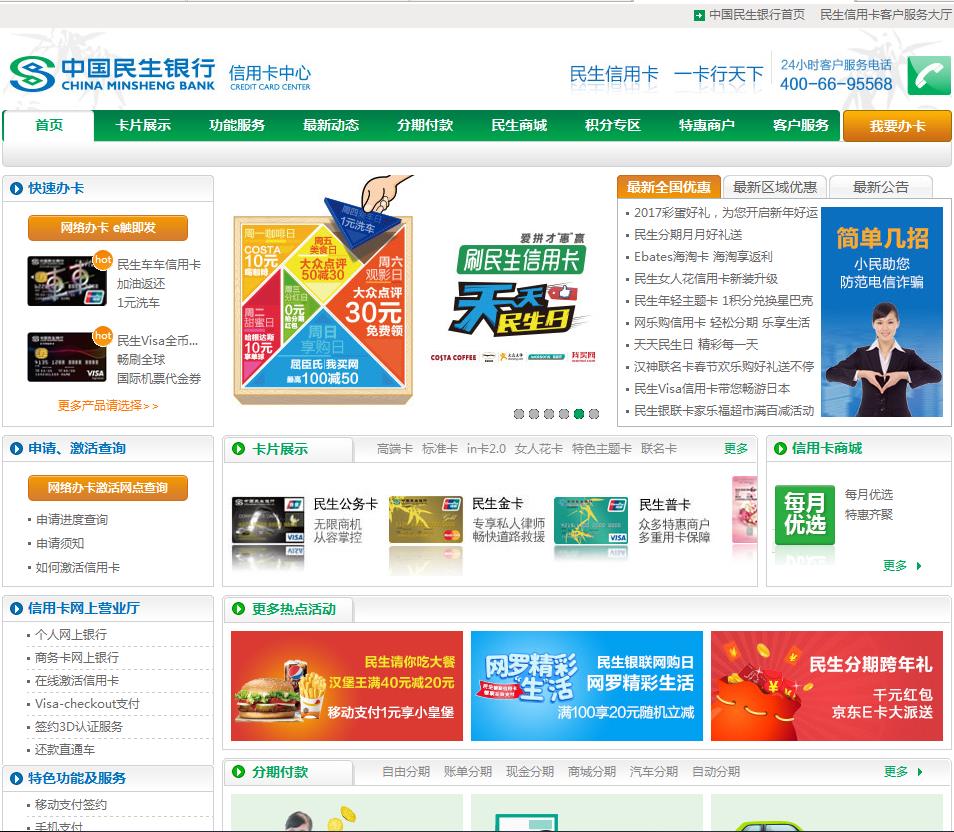Open the 网罗精彩生活 promo banner

click(x=587, y=686)
